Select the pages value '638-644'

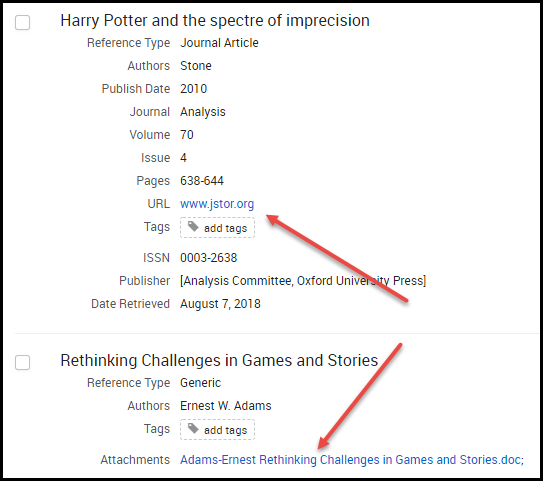pyautogui.click(x=202, y=181)
